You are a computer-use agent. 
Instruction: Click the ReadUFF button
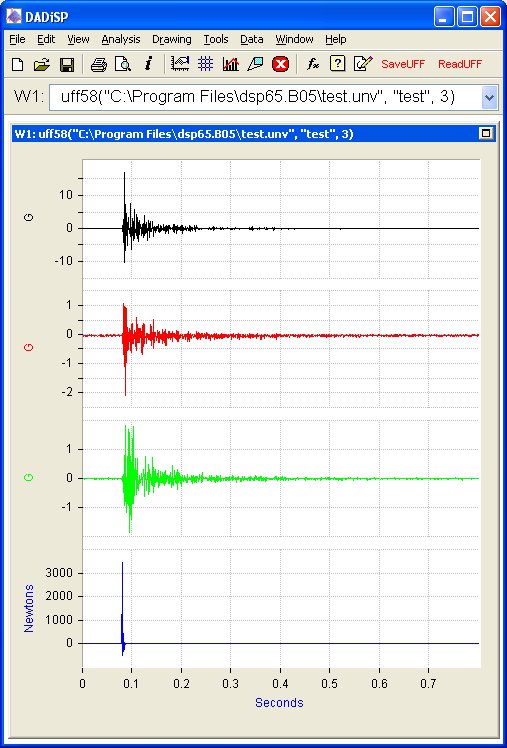point(460,64)
